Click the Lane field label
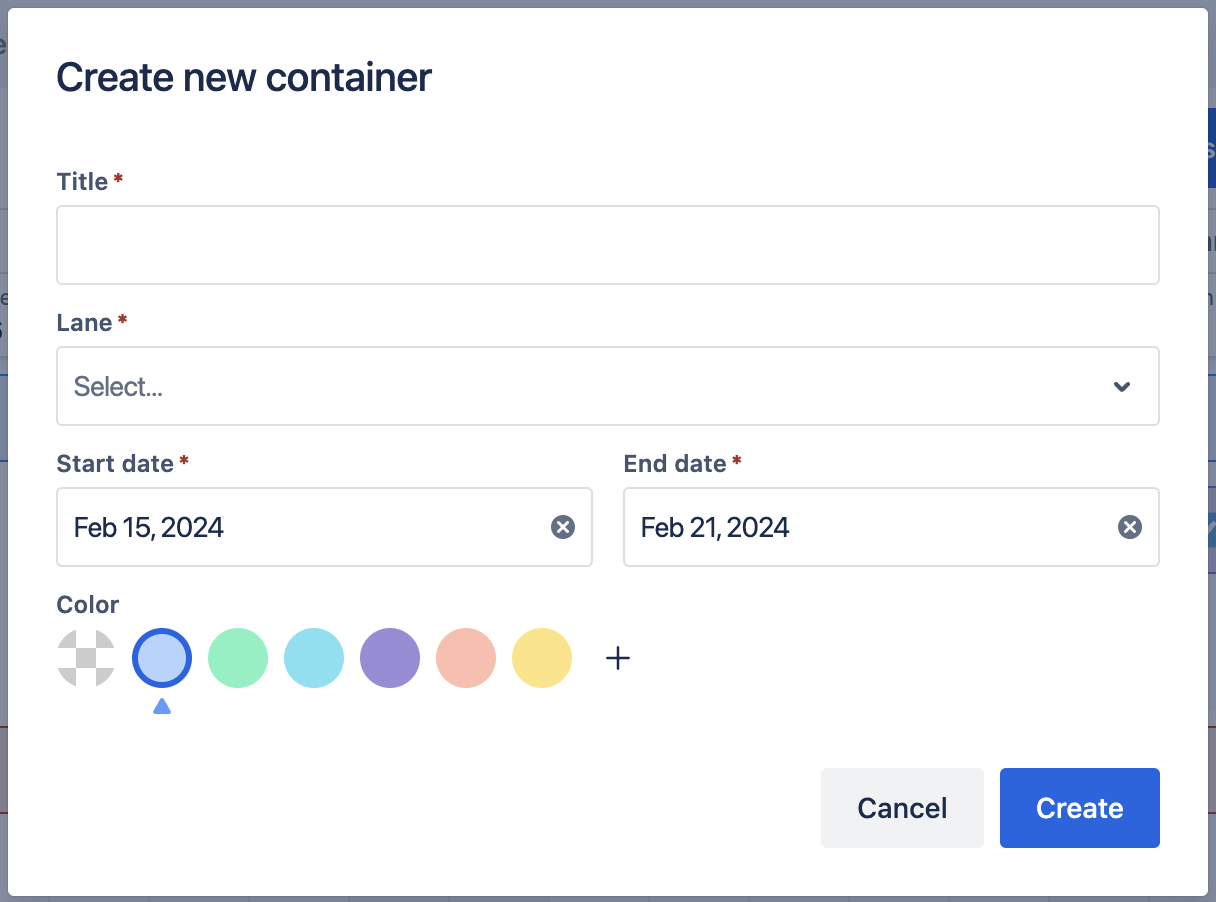Screen dimensions: 1216x902 pyautogui.click(x=84, y=322)
